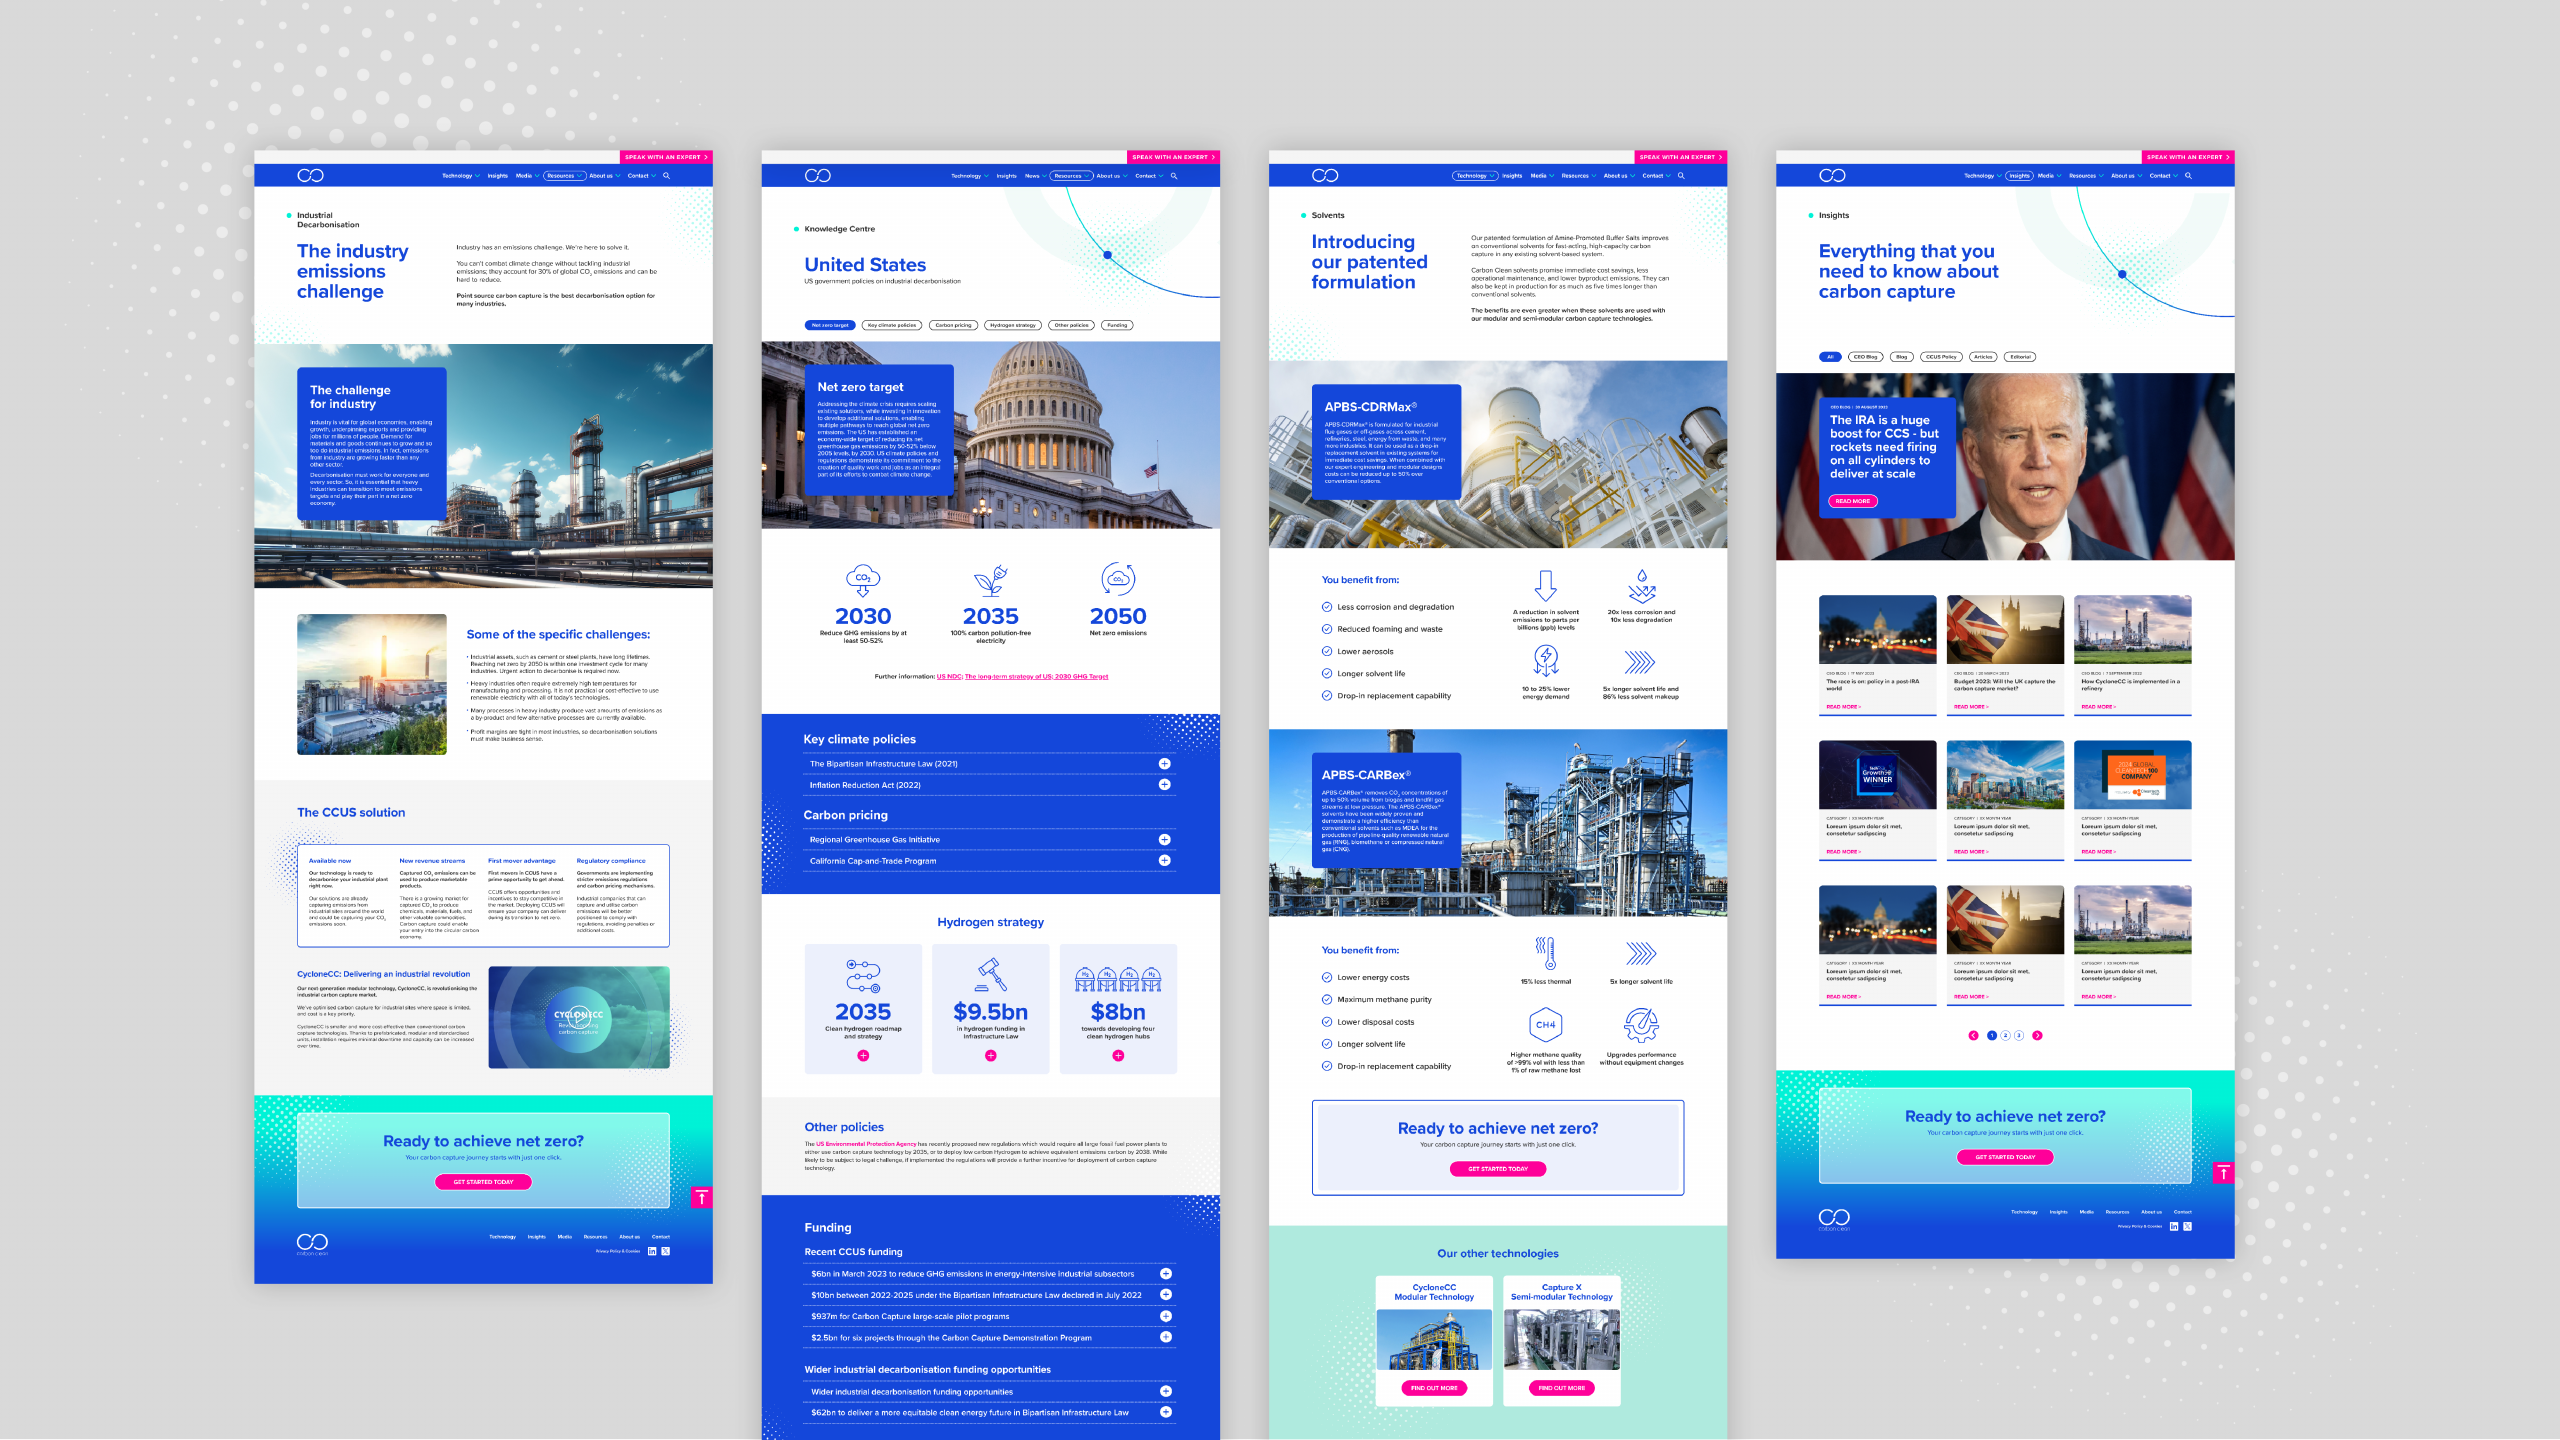Click infinity logo in United States page header
This screenshot has width=2560, height=1440.
[817, 176]
